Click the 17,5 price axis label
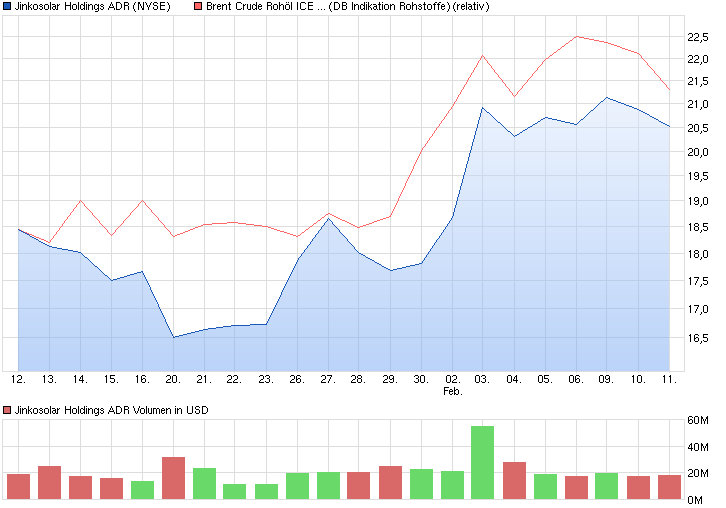This screenshot has width=726, height=508. [698, 282]
